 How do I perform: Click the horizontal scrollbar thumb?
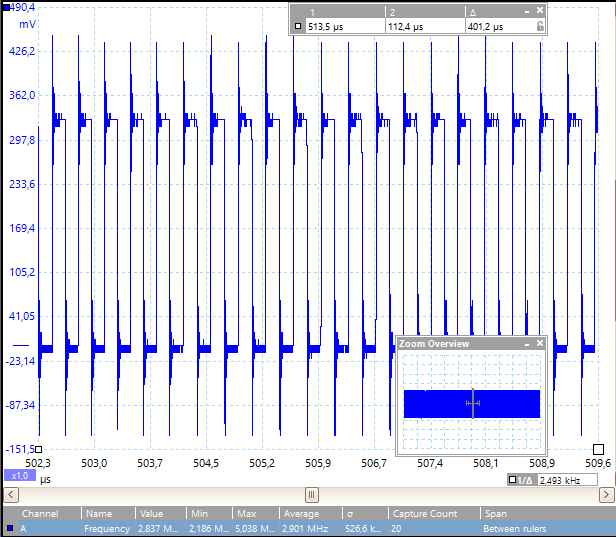point(311,494)
